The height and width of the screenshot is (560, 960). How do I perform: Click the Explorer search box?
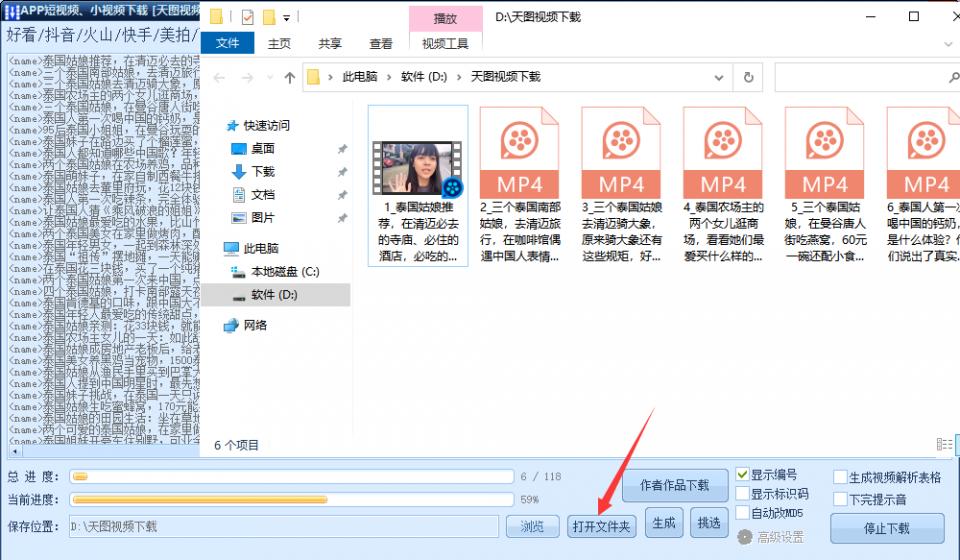coord(866,78)
